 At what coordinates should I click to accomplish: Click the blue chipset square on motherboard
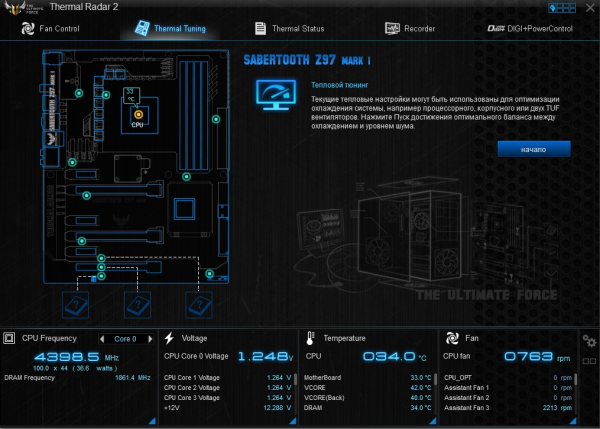[184, 209]
